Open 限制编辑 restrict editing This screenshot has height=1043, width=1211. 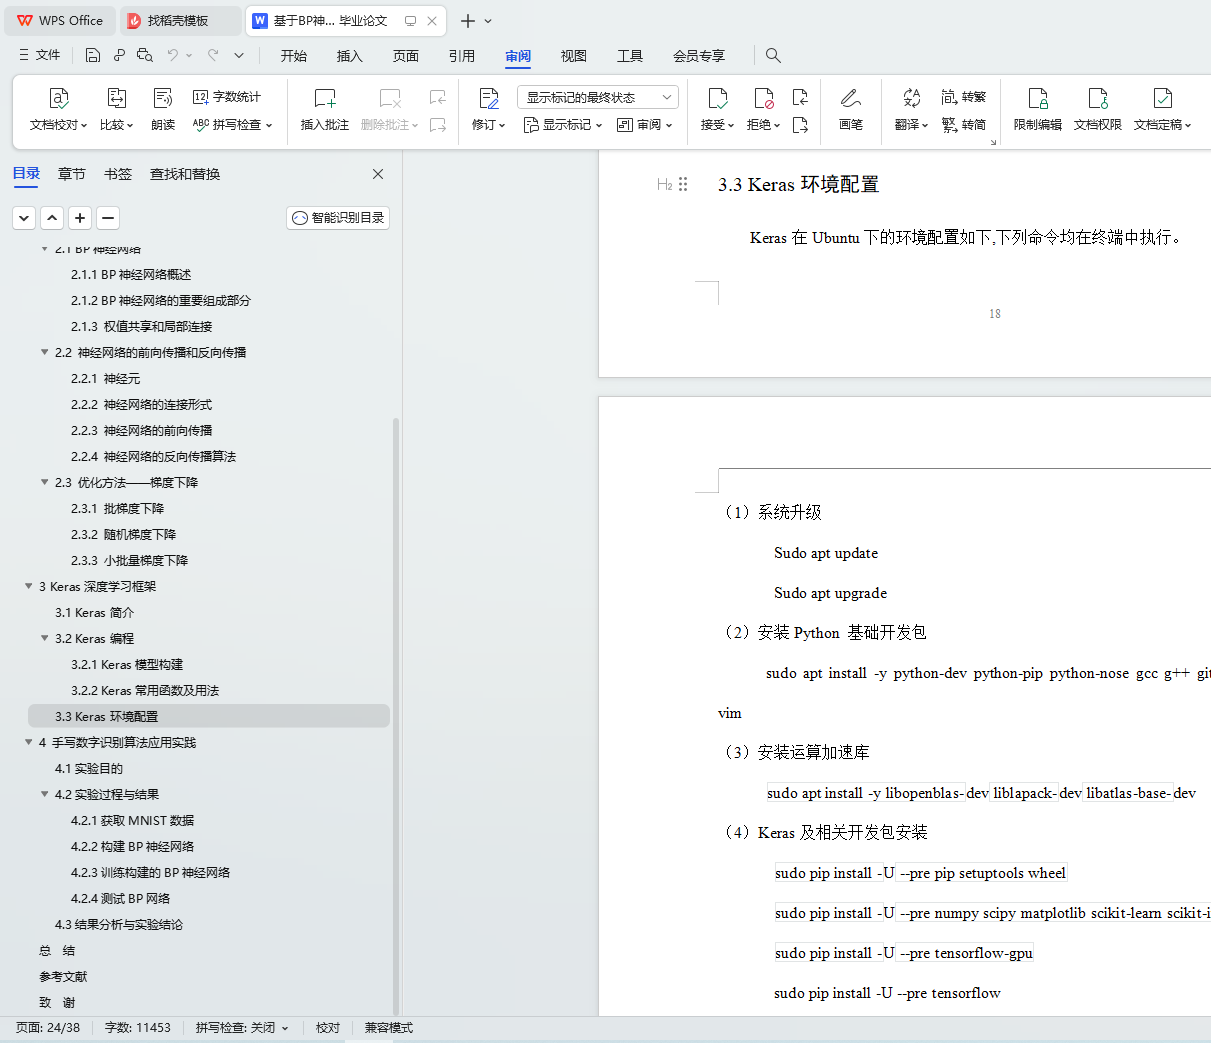pyautogui.click(x=1038, y=110)
